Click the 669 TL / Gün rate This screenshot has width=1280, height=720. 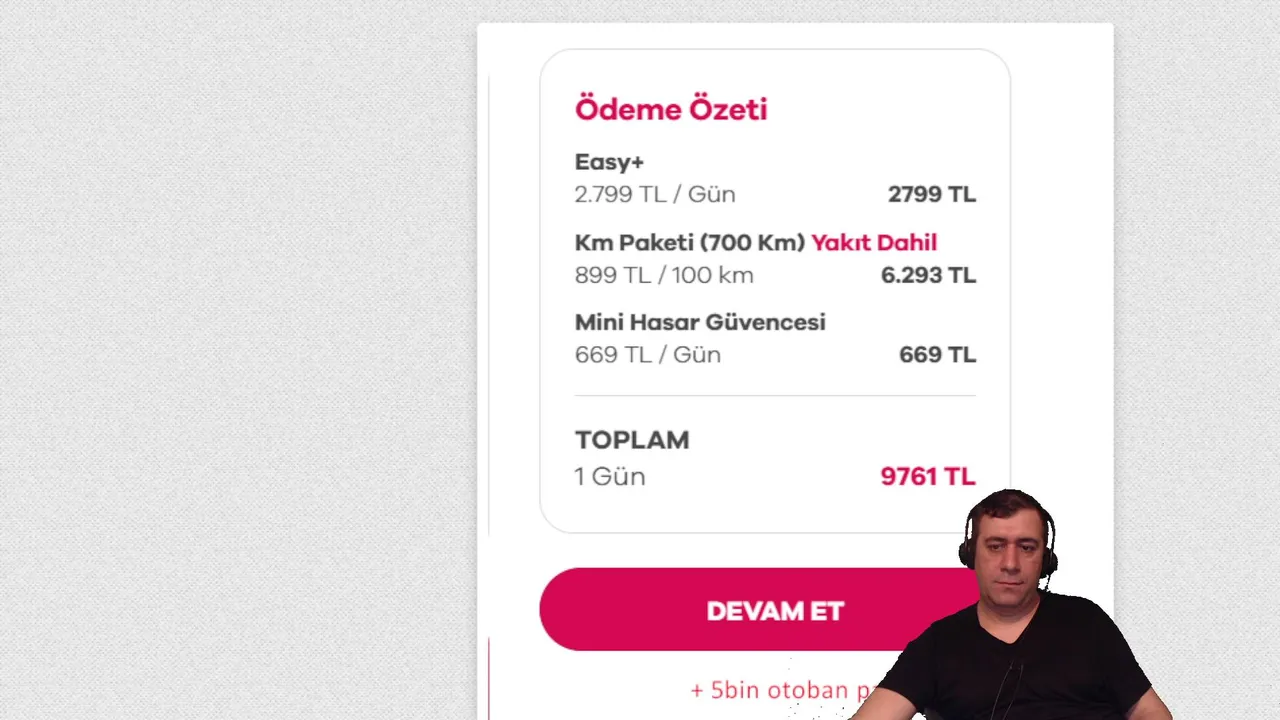coord(647,355)
